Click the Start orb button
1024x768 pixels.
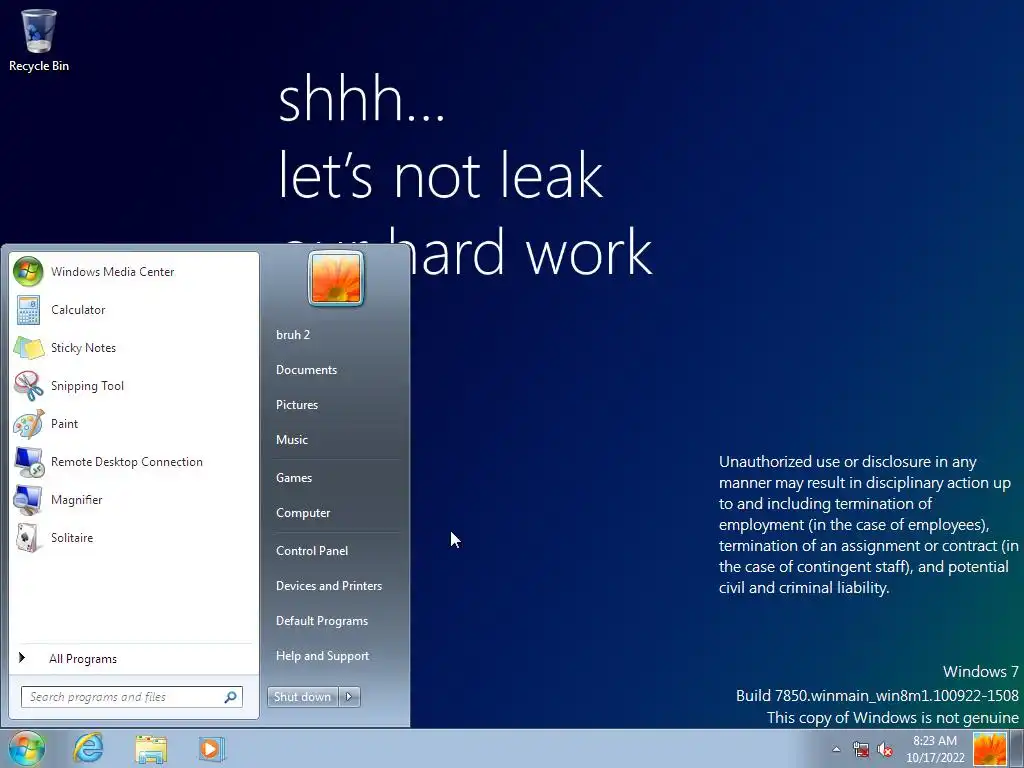pos(27,748)
